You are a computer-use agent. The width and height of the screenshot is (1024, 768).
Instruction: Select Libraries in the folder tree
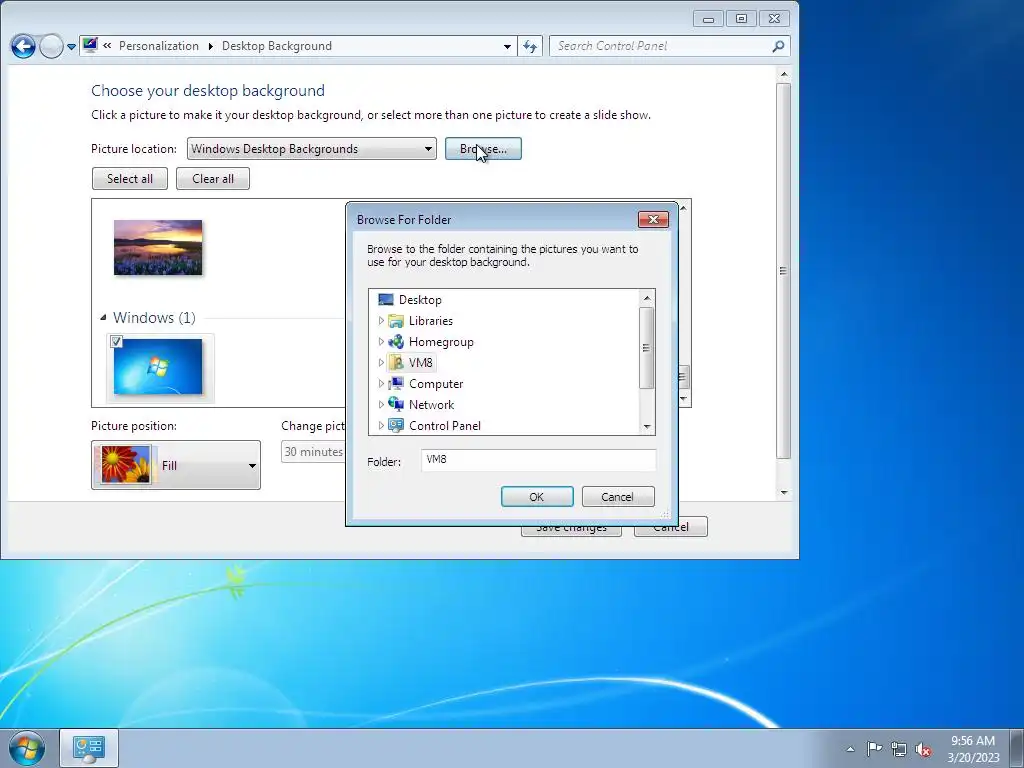tap(430, 321)
